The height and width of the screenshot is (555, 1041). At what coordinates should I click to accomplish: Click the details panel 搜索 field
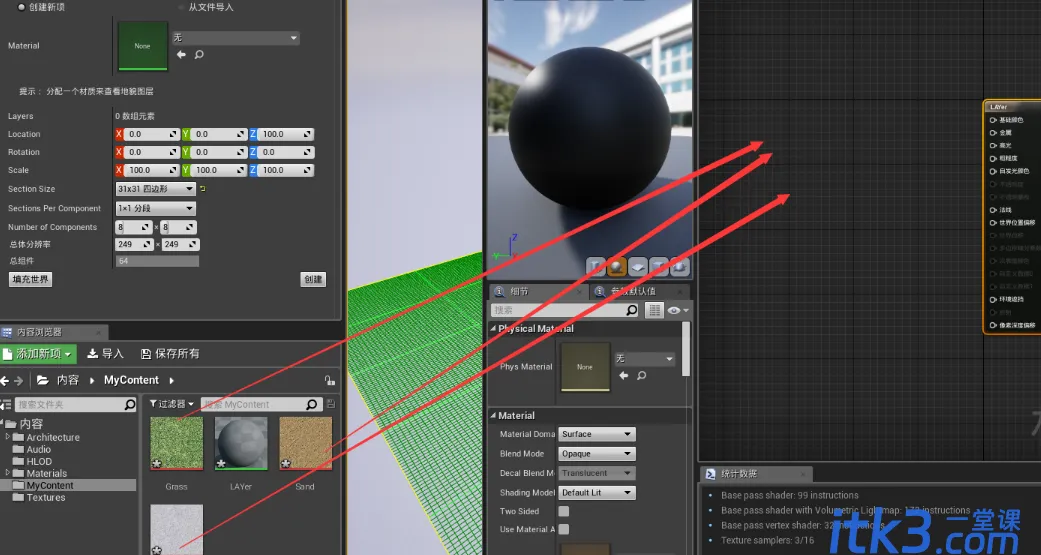pyautogui.click(x=565, y=310)
